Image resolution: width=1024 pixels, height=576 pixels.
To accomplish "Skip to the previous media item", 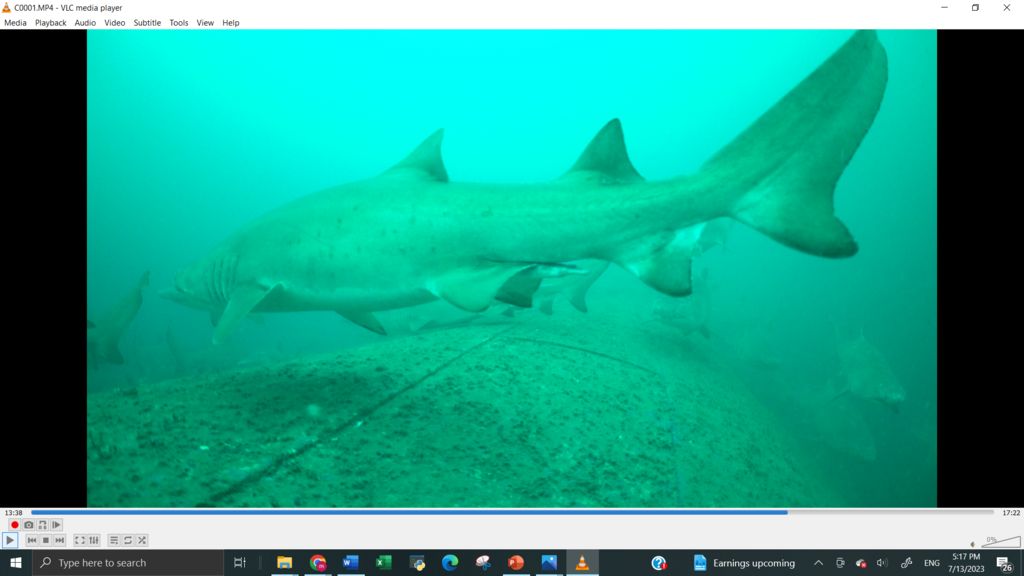I will pyautogui.click(x=32, y=540).
